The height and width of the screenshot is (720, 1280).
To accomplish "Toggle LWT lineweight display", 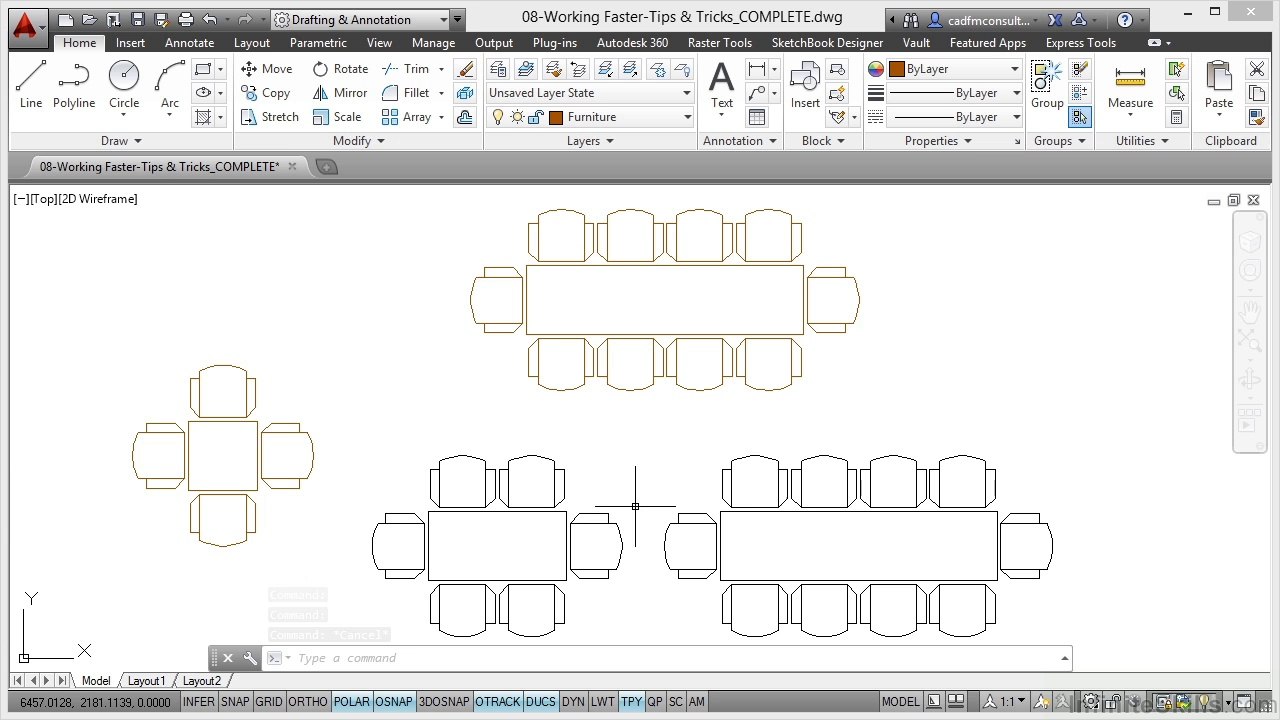I will pos(603,702).
